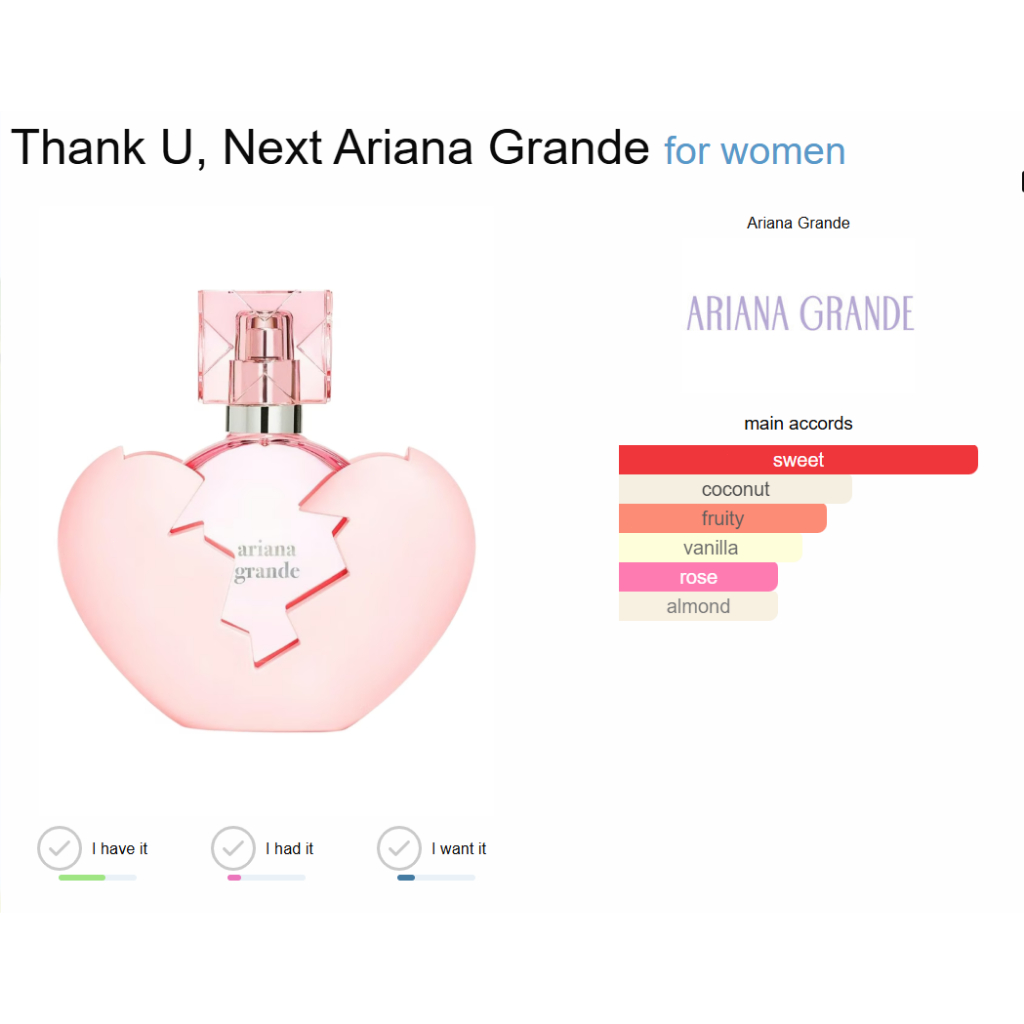
Task: Click the 'main accords' heading
Action: (x=798, y=424)
